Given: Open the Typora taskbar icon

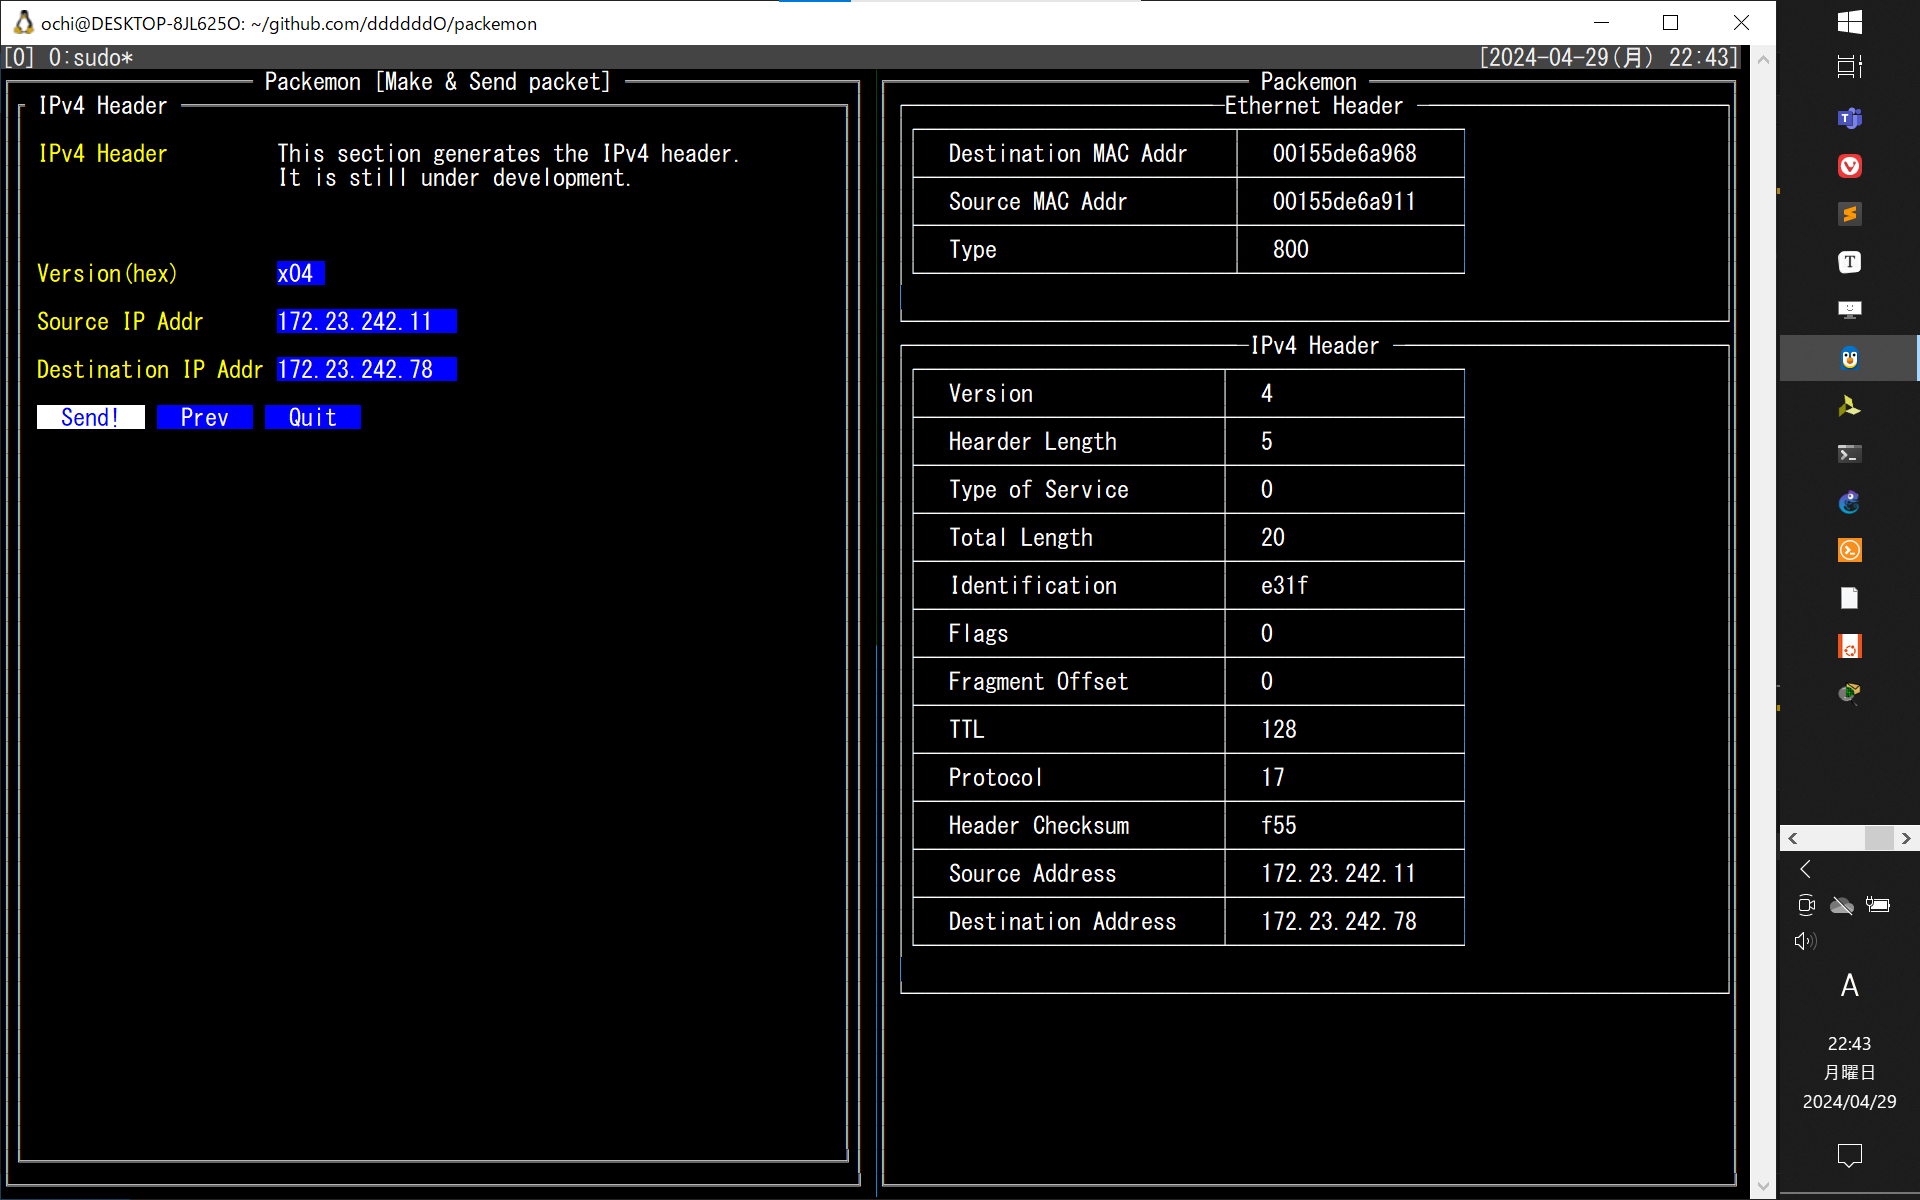Looking at the screenshot, I should pyautogui.click(x=1849, y=262).
